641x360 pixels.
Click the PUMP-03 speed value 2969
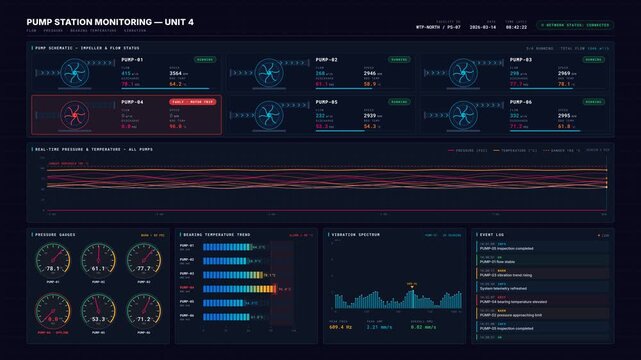click(x=564, y=74)
